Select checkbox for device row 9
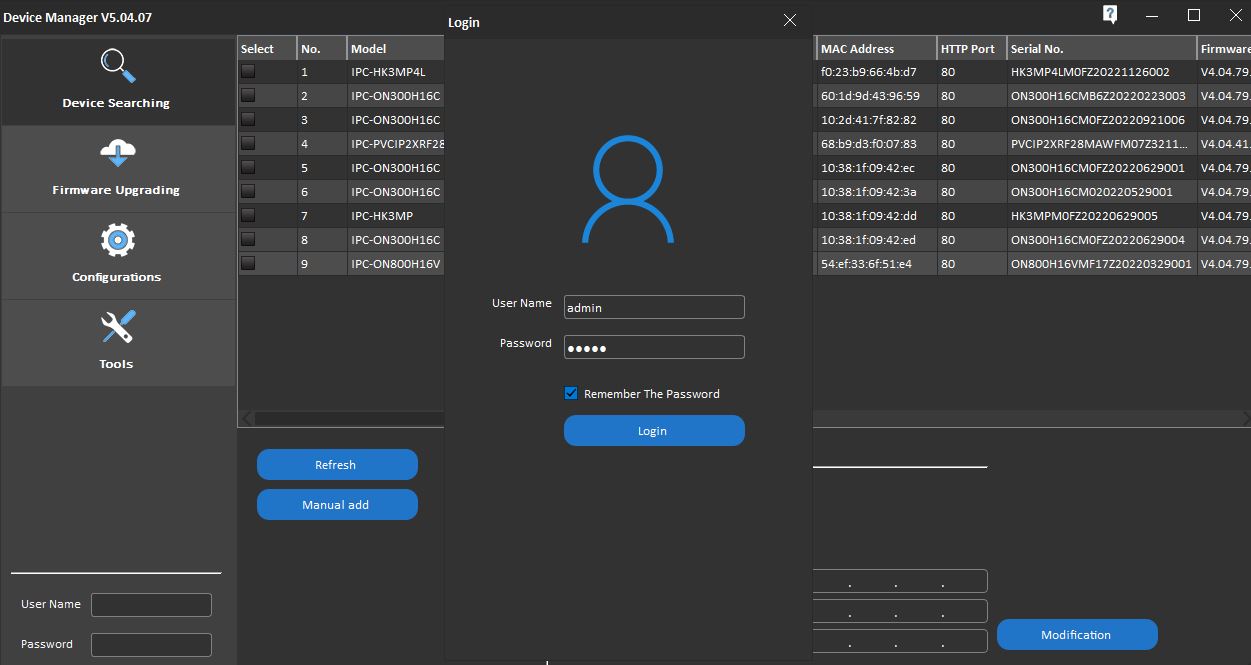 (248, 263)
